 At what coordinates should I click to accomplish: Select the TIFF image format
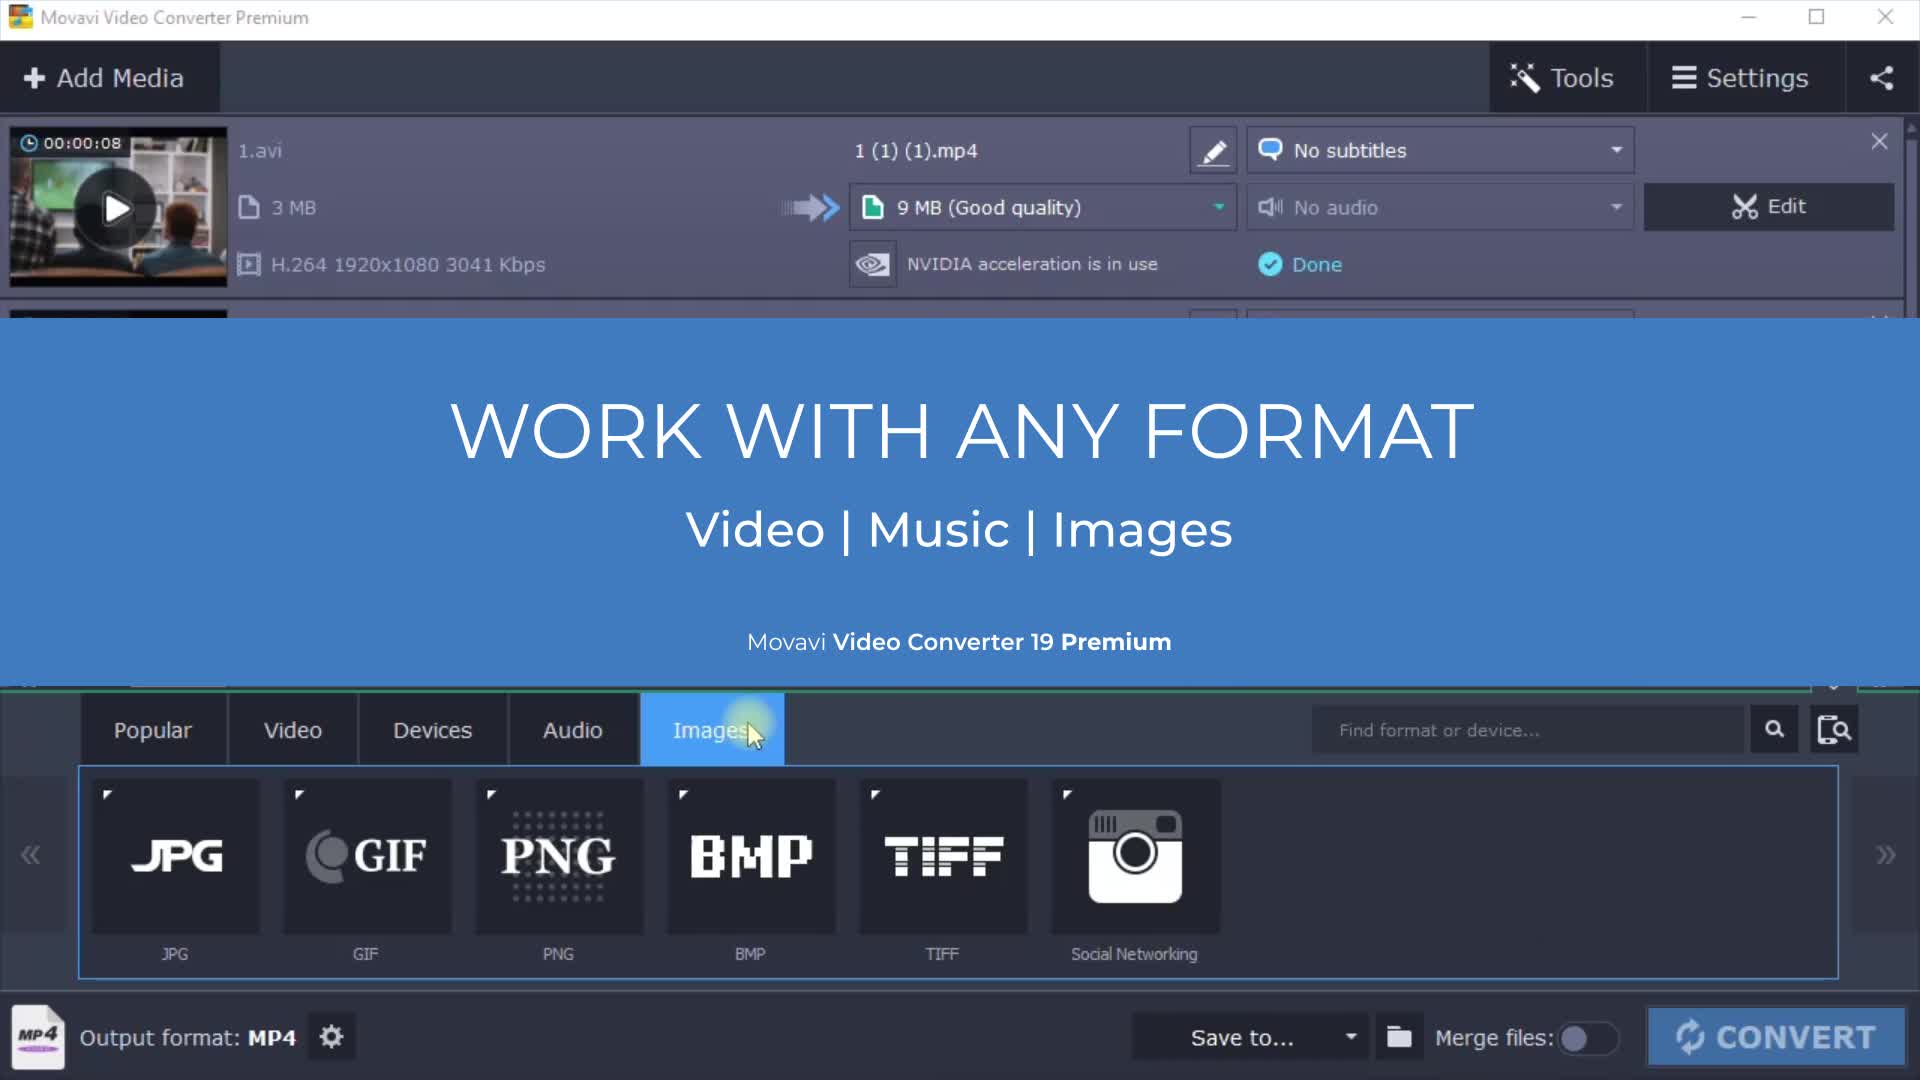point(943,856)
